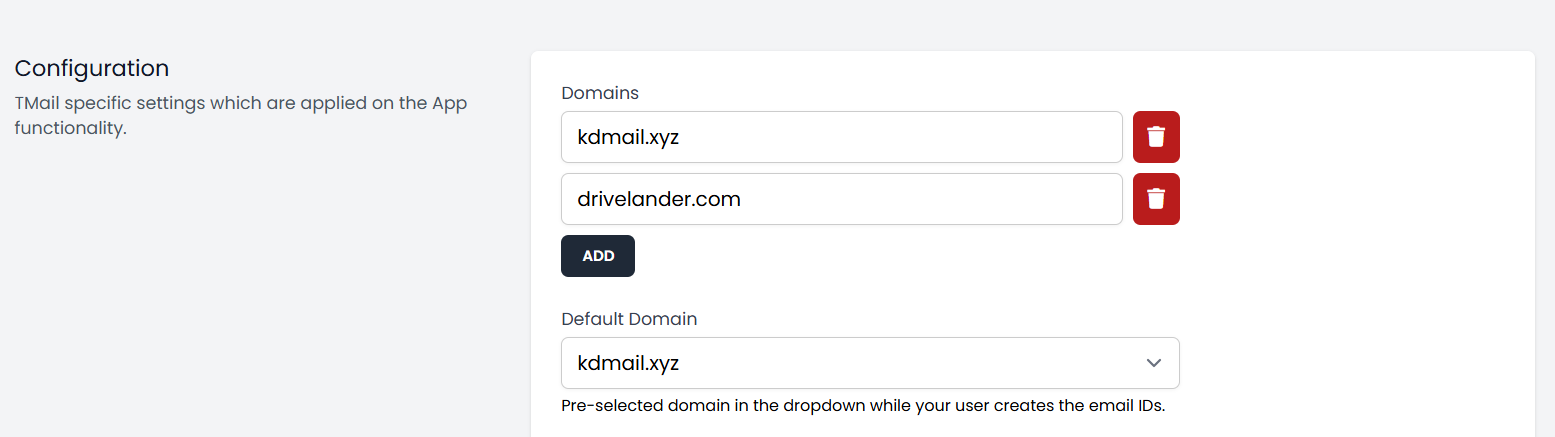Place cursor at end of kdmail.xyz domain entry
This screenshot has width=1555, height=437.
point(682,137)
